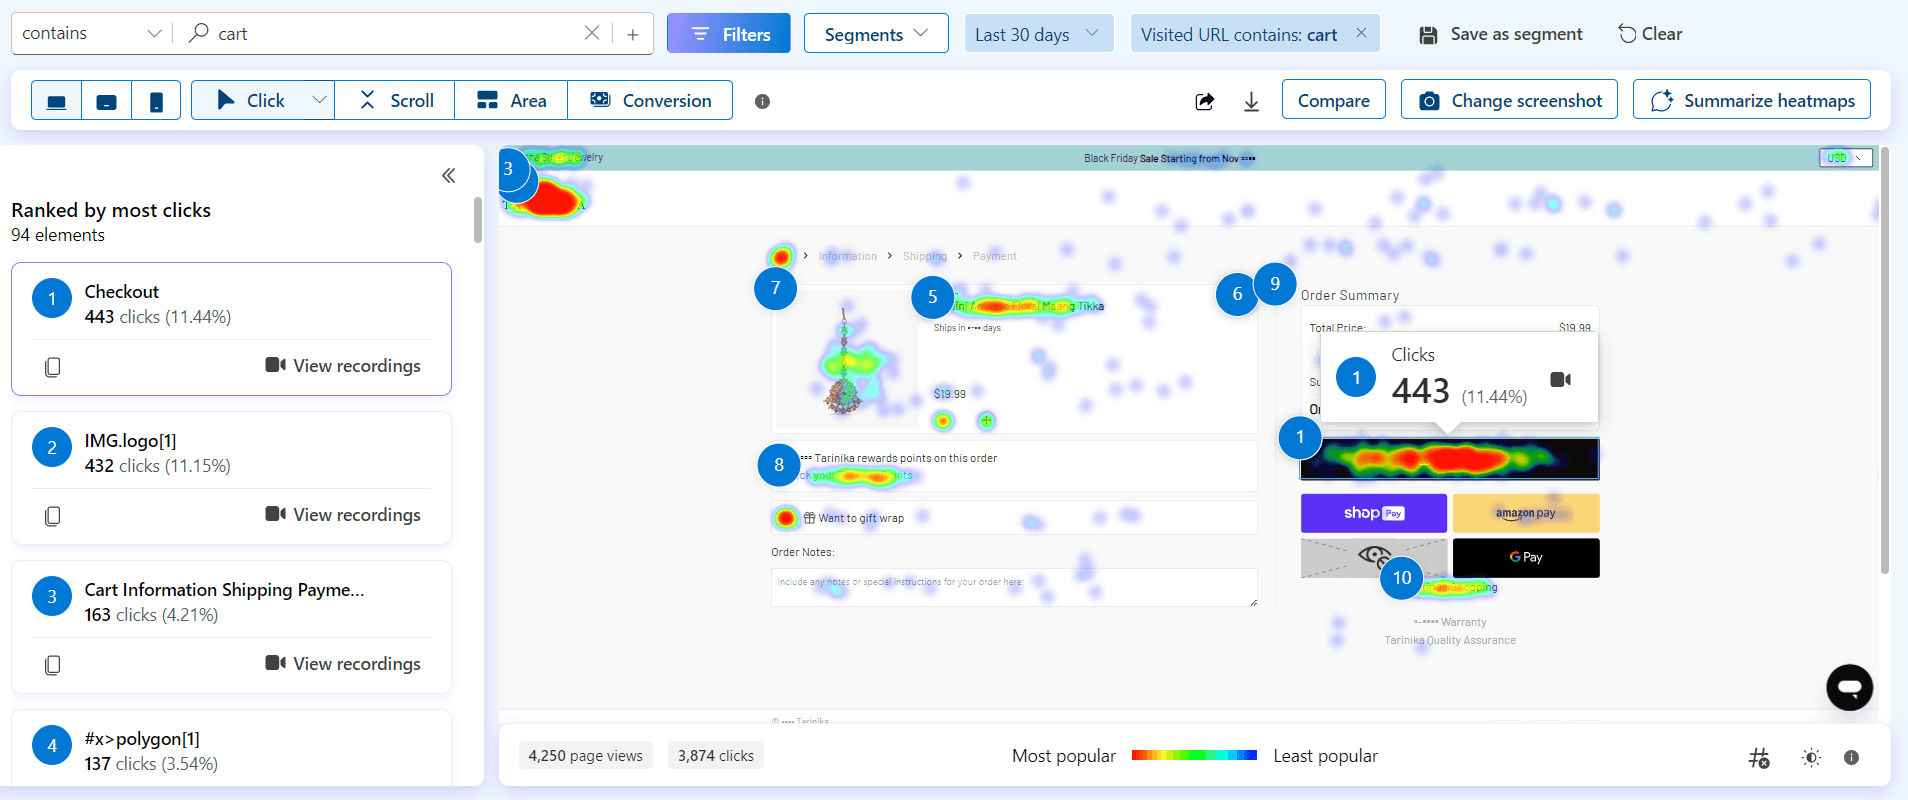Click the left panel scrollbar

point(478,220)
